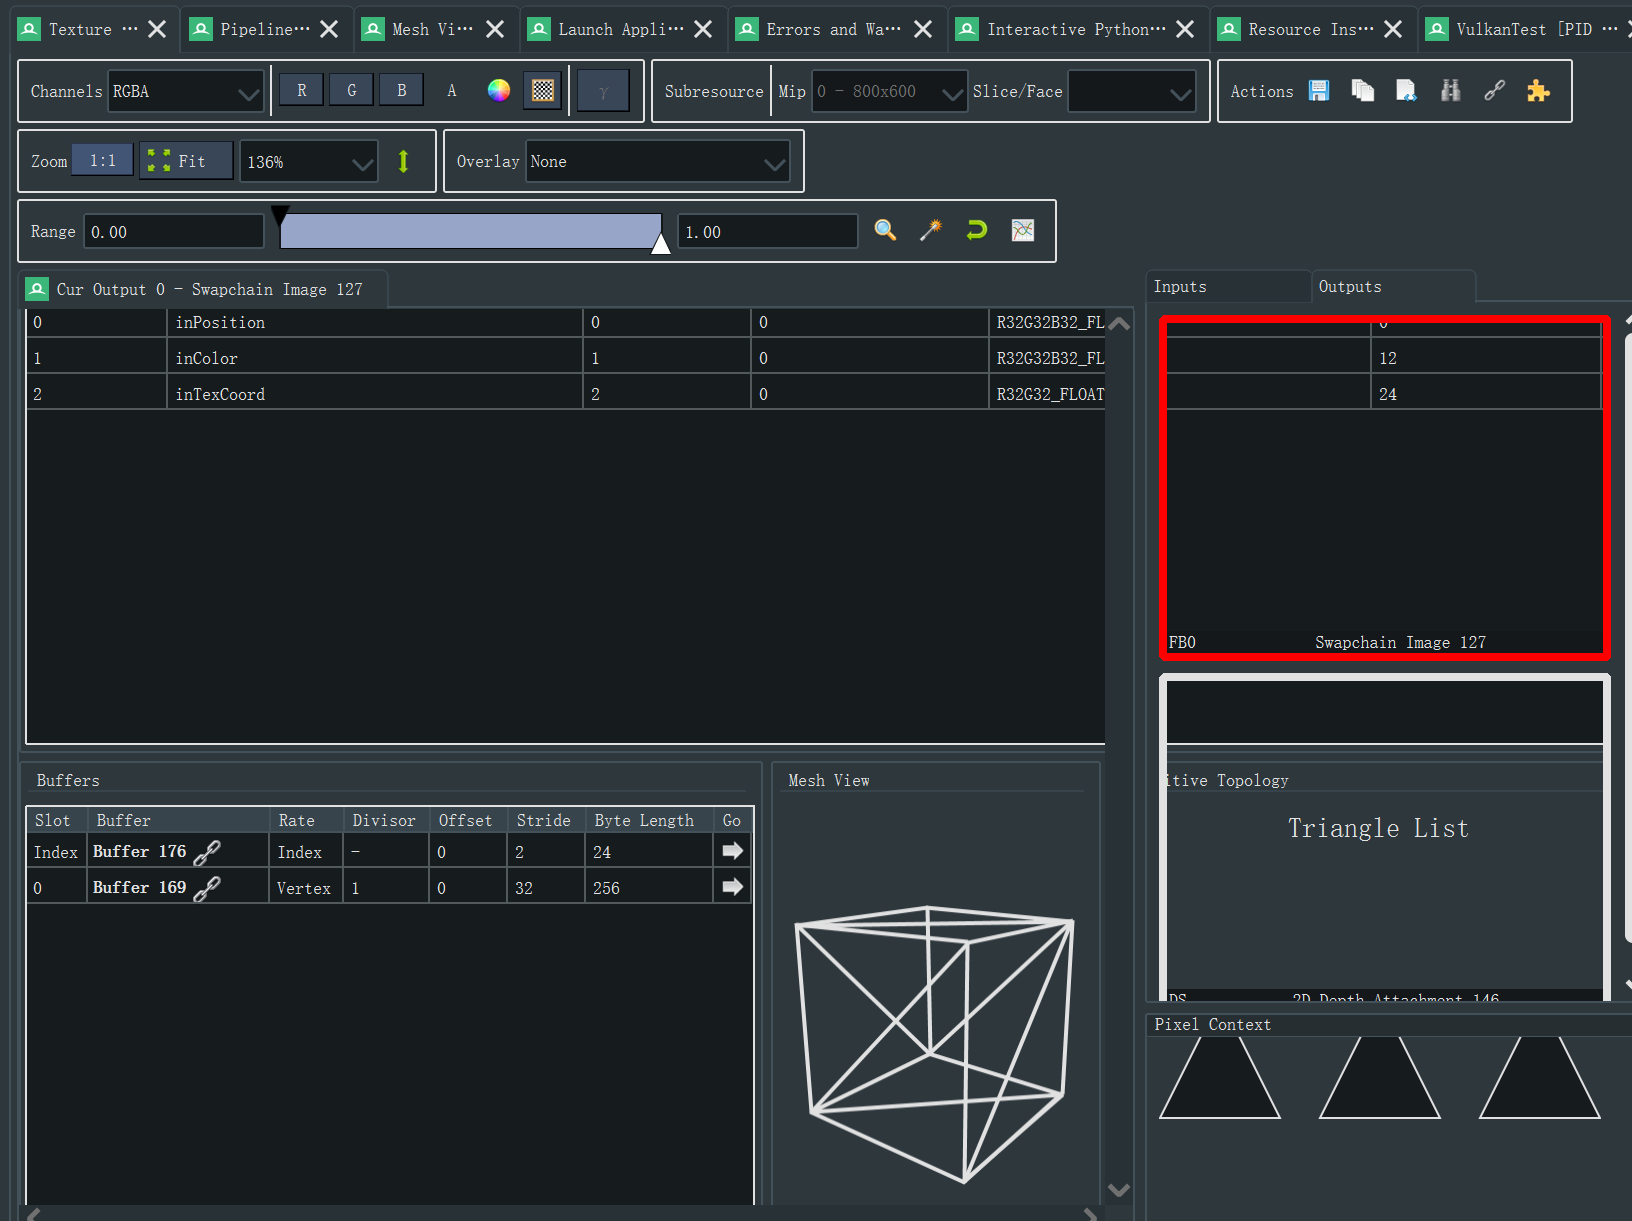The width and height of the screenshot is (1632, 1221).
Task: Open the Slice/Face dropdown
Action: coord(1131,91)
